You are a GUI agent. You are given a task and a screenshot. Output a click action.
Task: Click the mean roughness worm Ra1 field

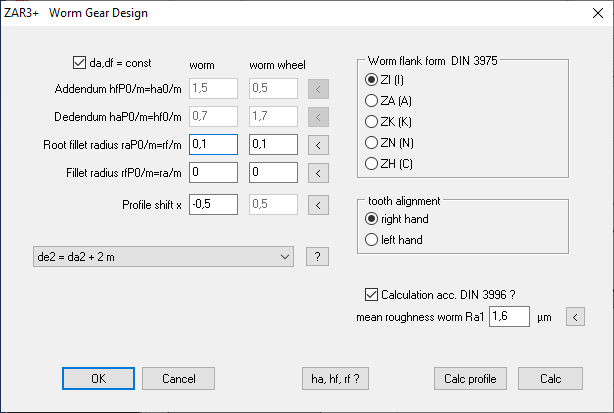tap(508, 318)
